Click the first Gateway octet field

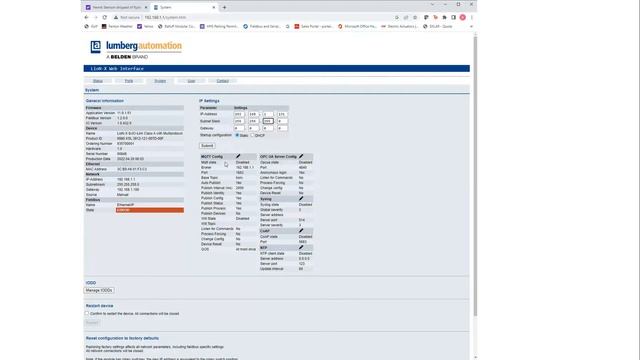pos(239,128)
